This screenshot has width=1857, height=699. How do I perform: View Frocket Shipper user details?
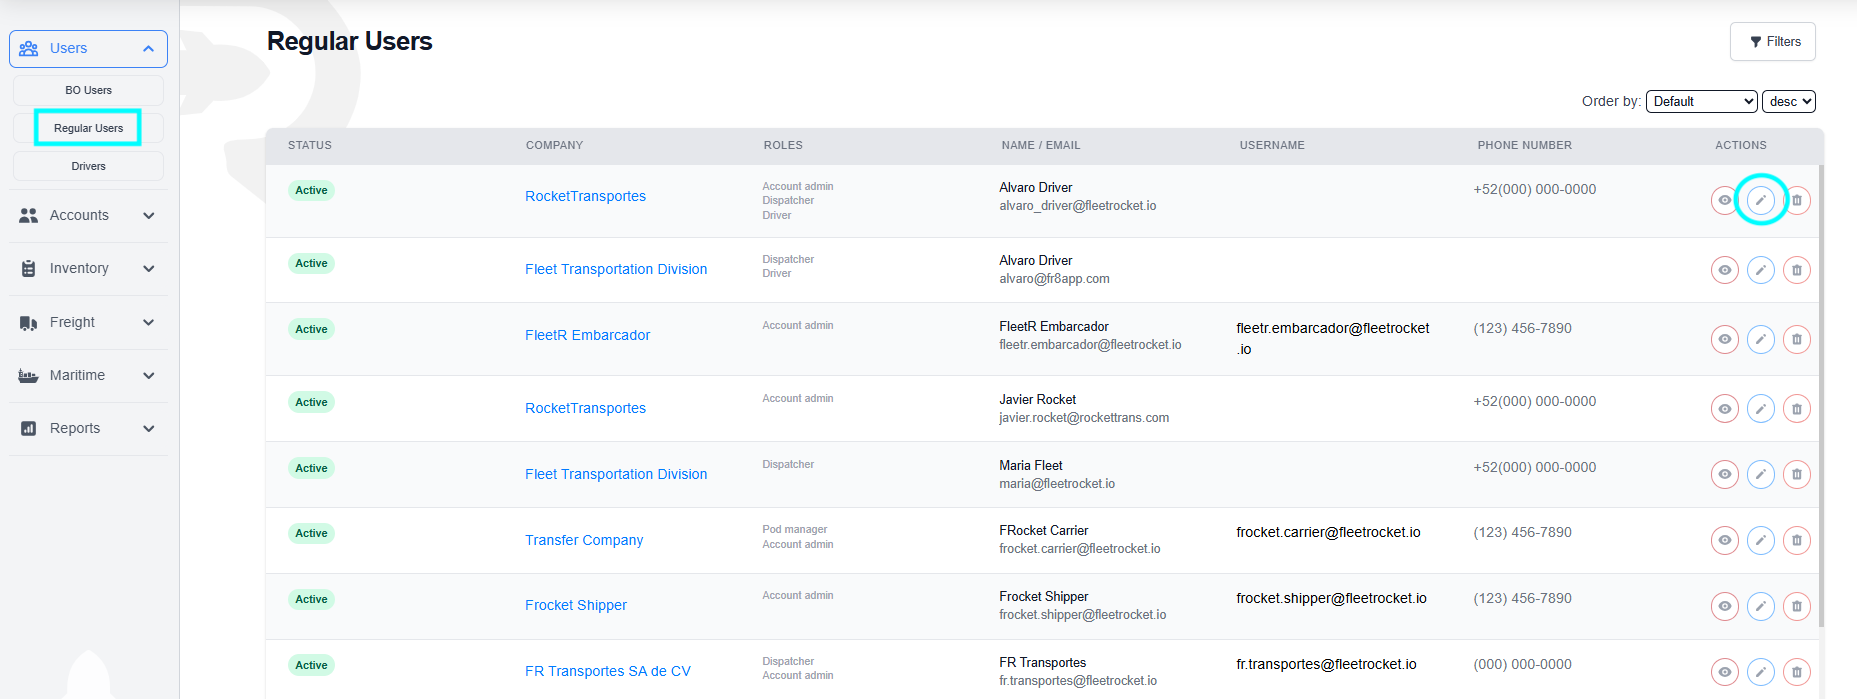[x=1724, y=606]
